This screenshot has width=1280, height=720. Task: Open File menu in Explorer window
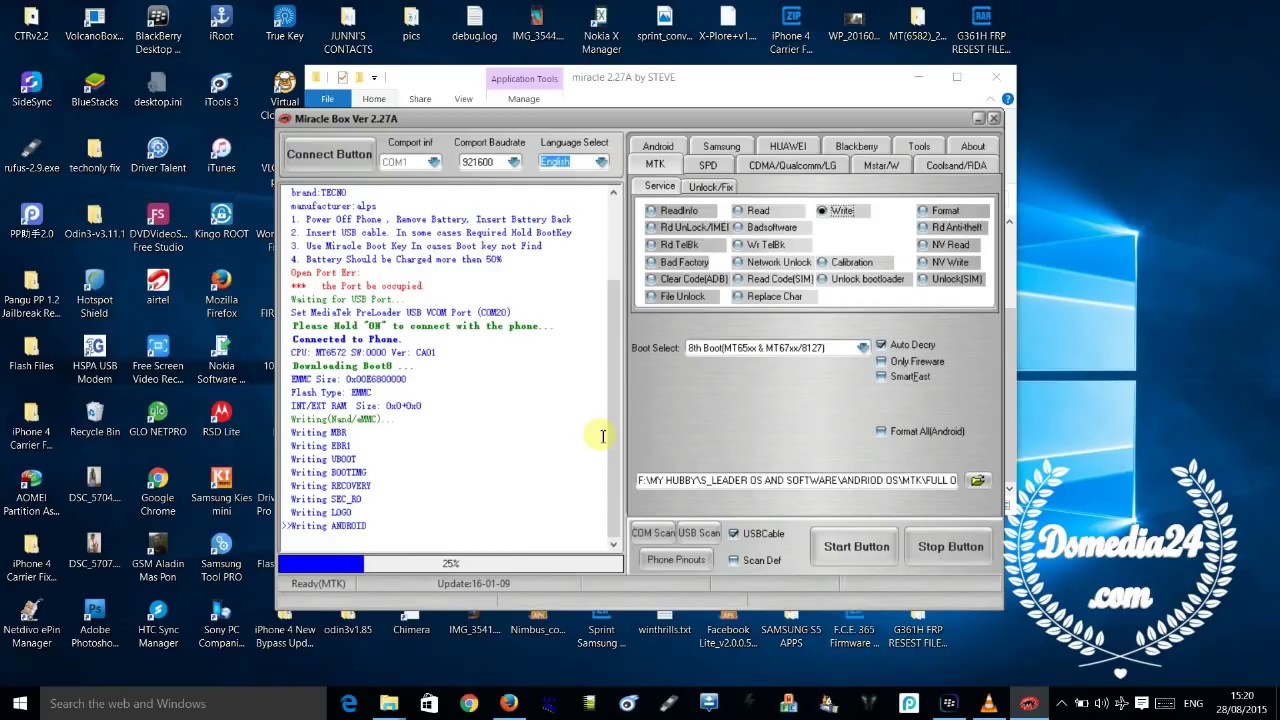tap(327, 99)
